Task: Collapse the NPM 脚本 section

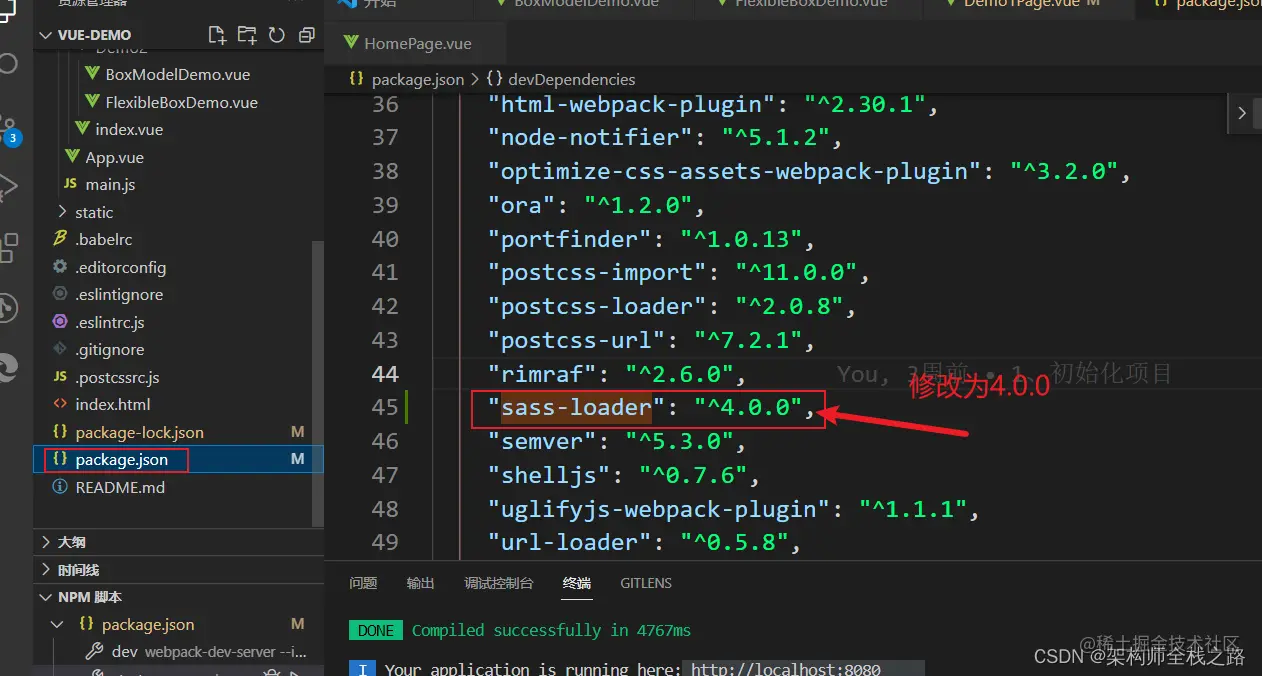Action: tap(46, 596)
